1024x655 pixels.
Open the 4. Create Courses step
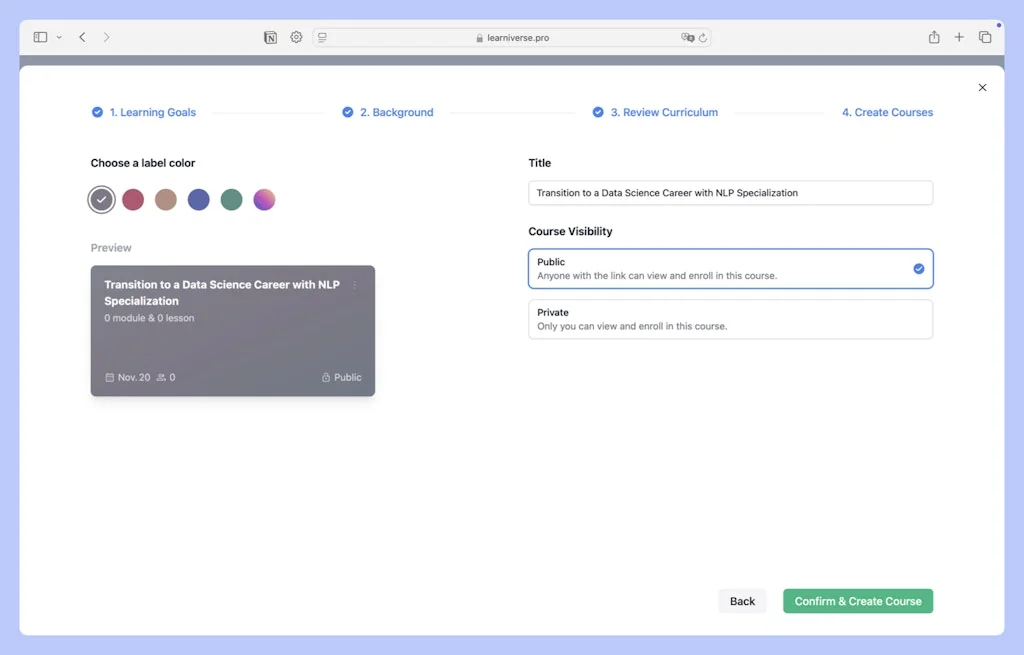pyautogui.click(x=887, y=112)
